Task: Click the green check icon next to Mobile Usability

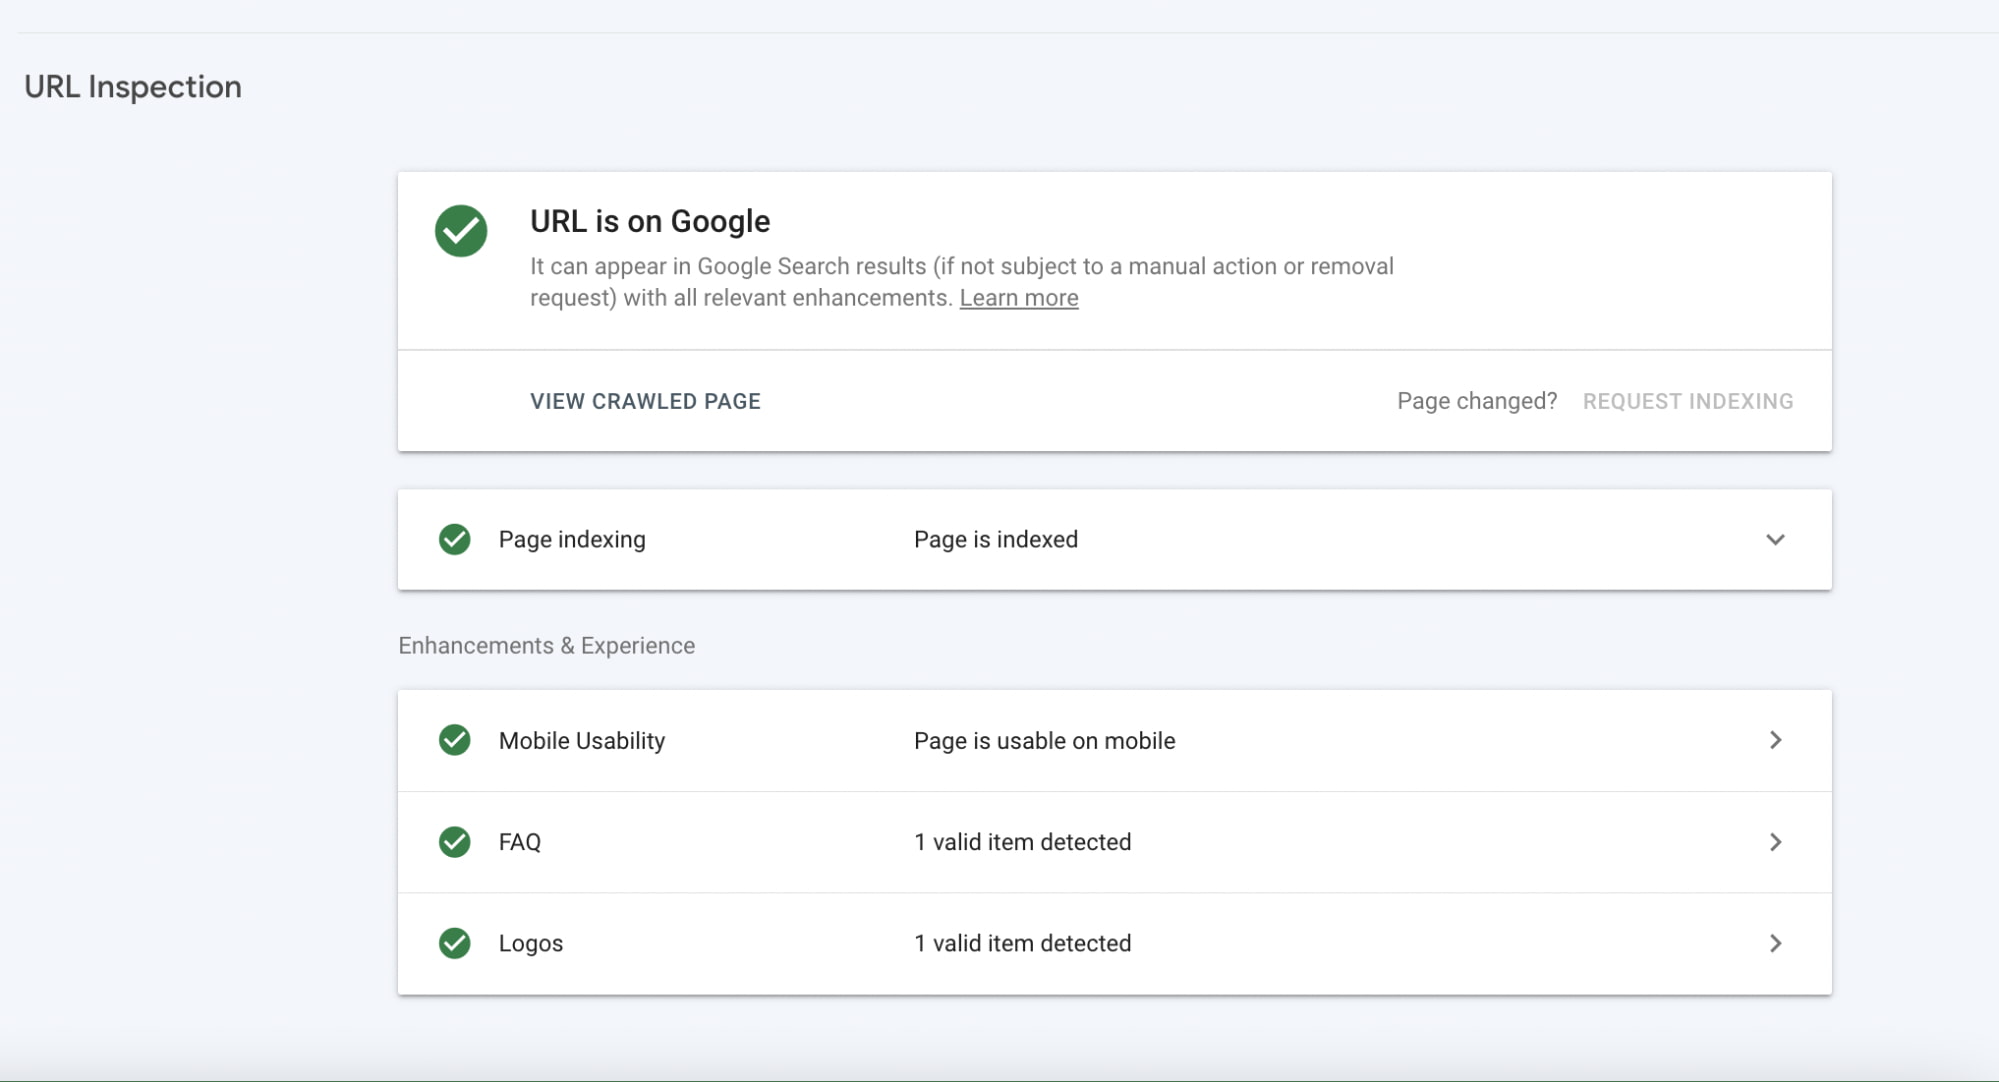Action: click(455, 740)
